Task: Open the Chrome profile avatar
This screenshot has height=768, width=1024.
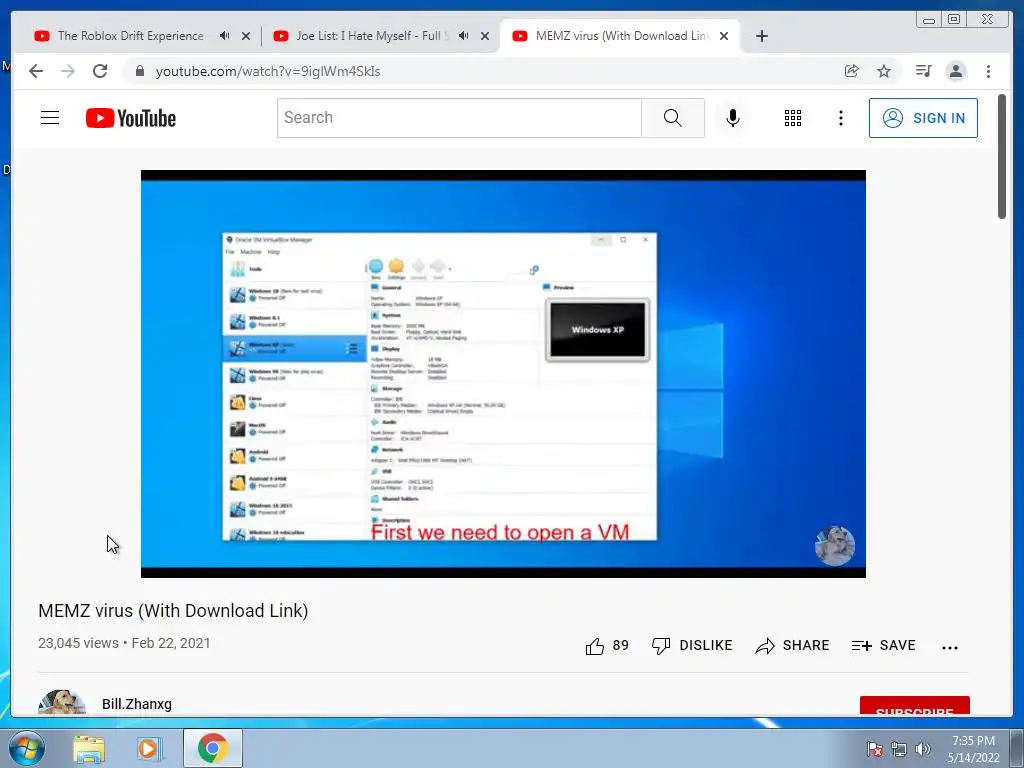Action: [x=955, y=71]
